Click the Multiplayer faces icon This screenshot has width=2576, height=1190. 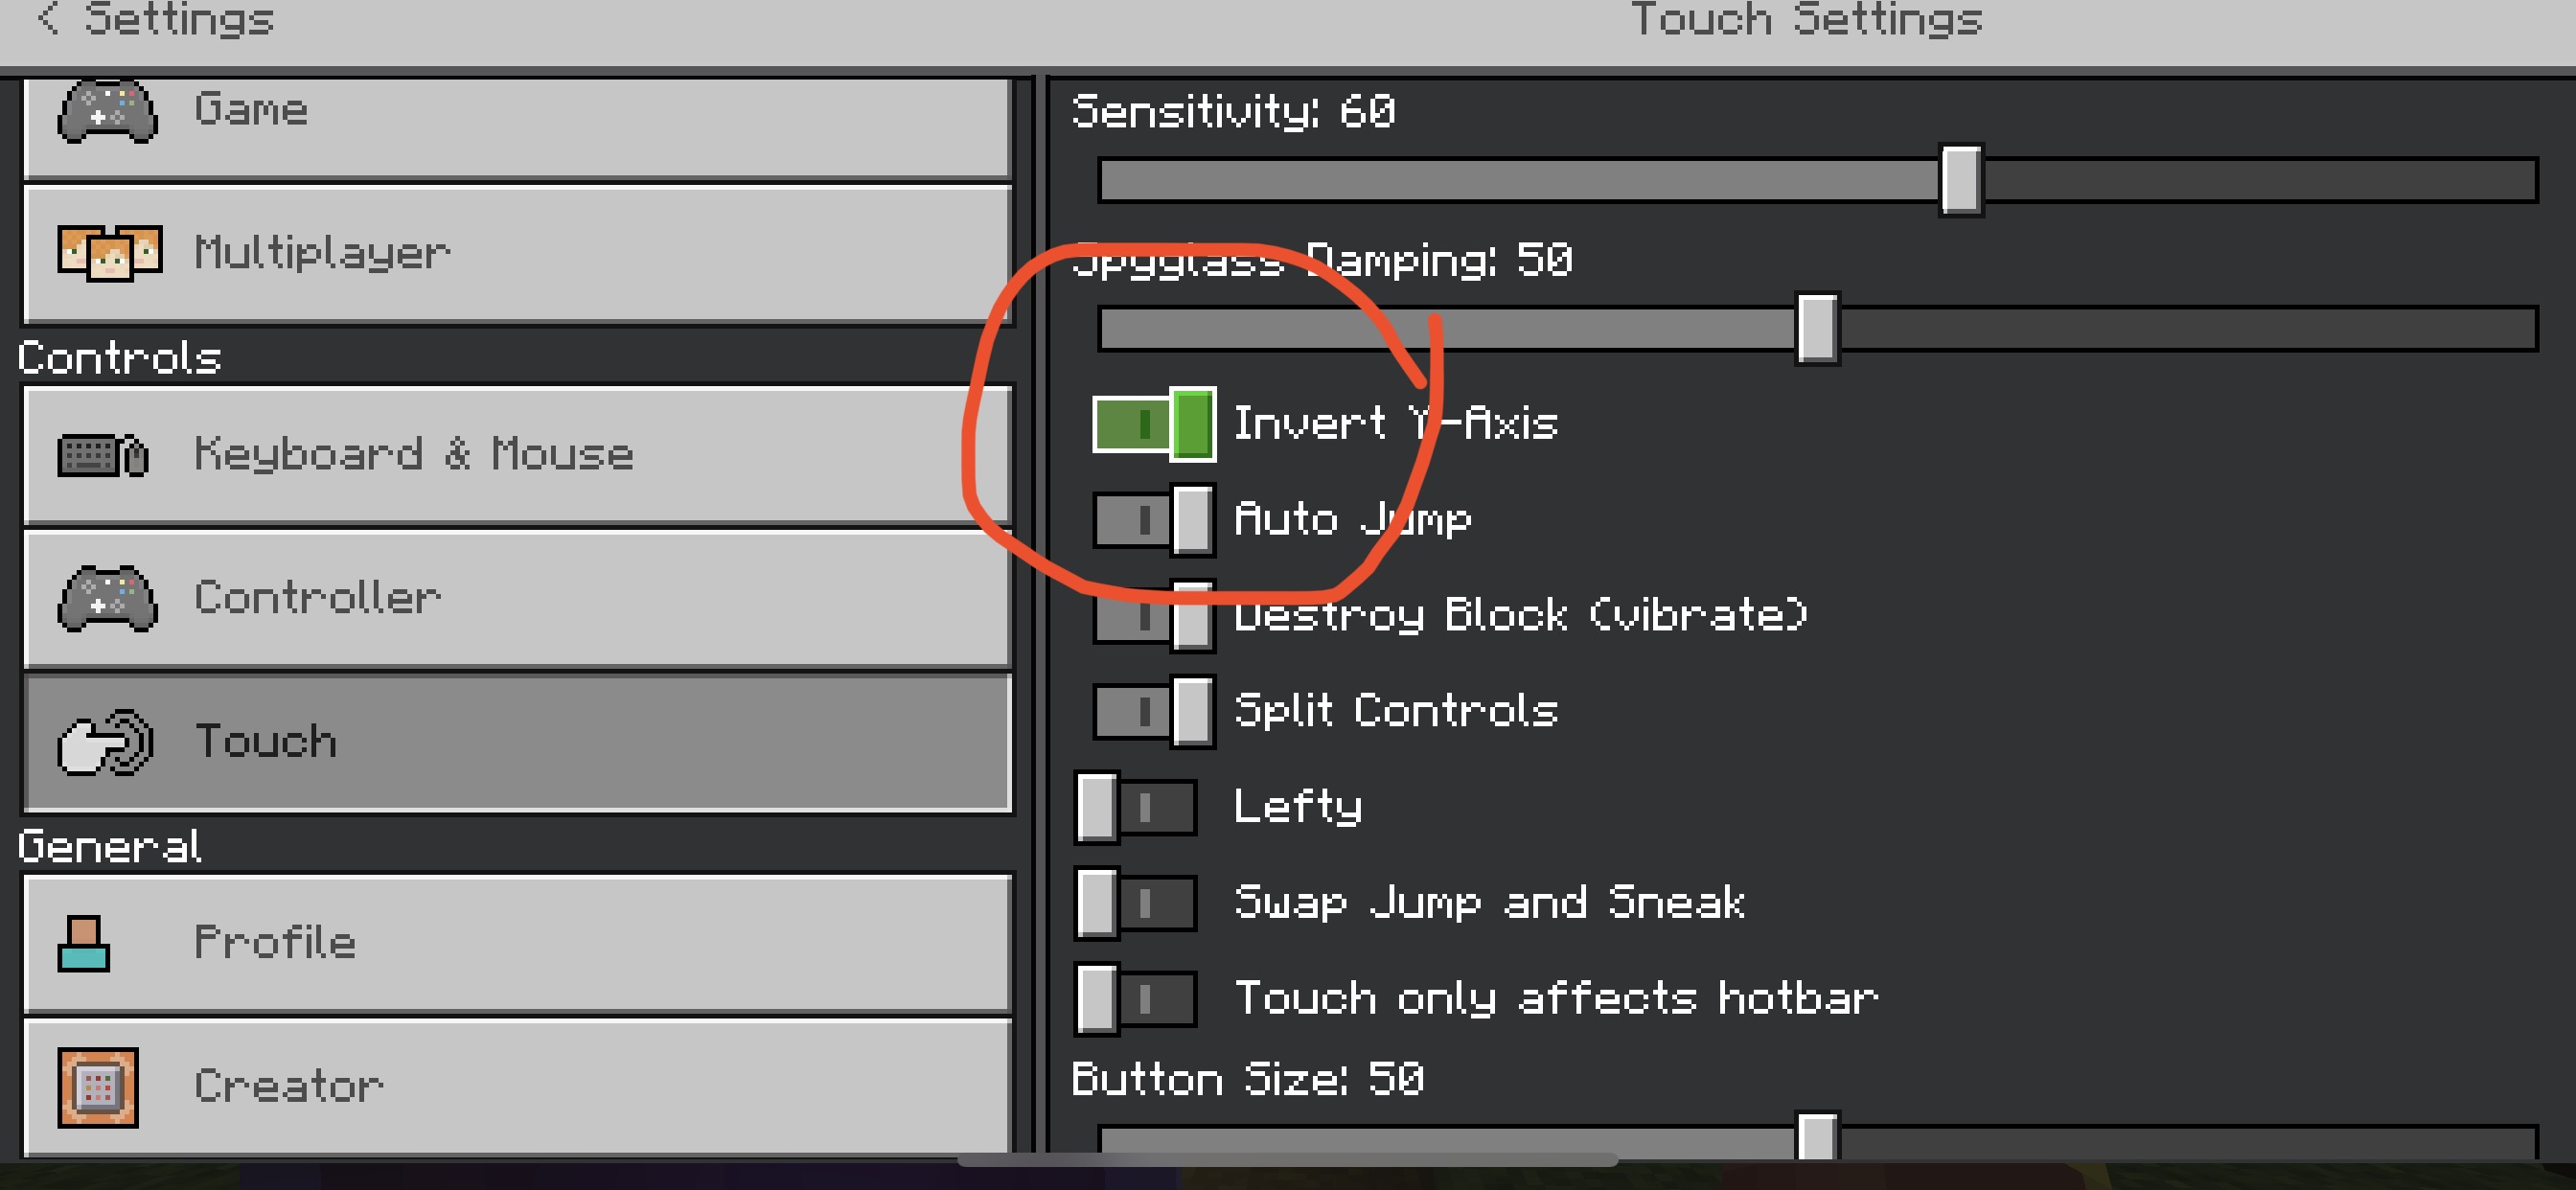110,252
